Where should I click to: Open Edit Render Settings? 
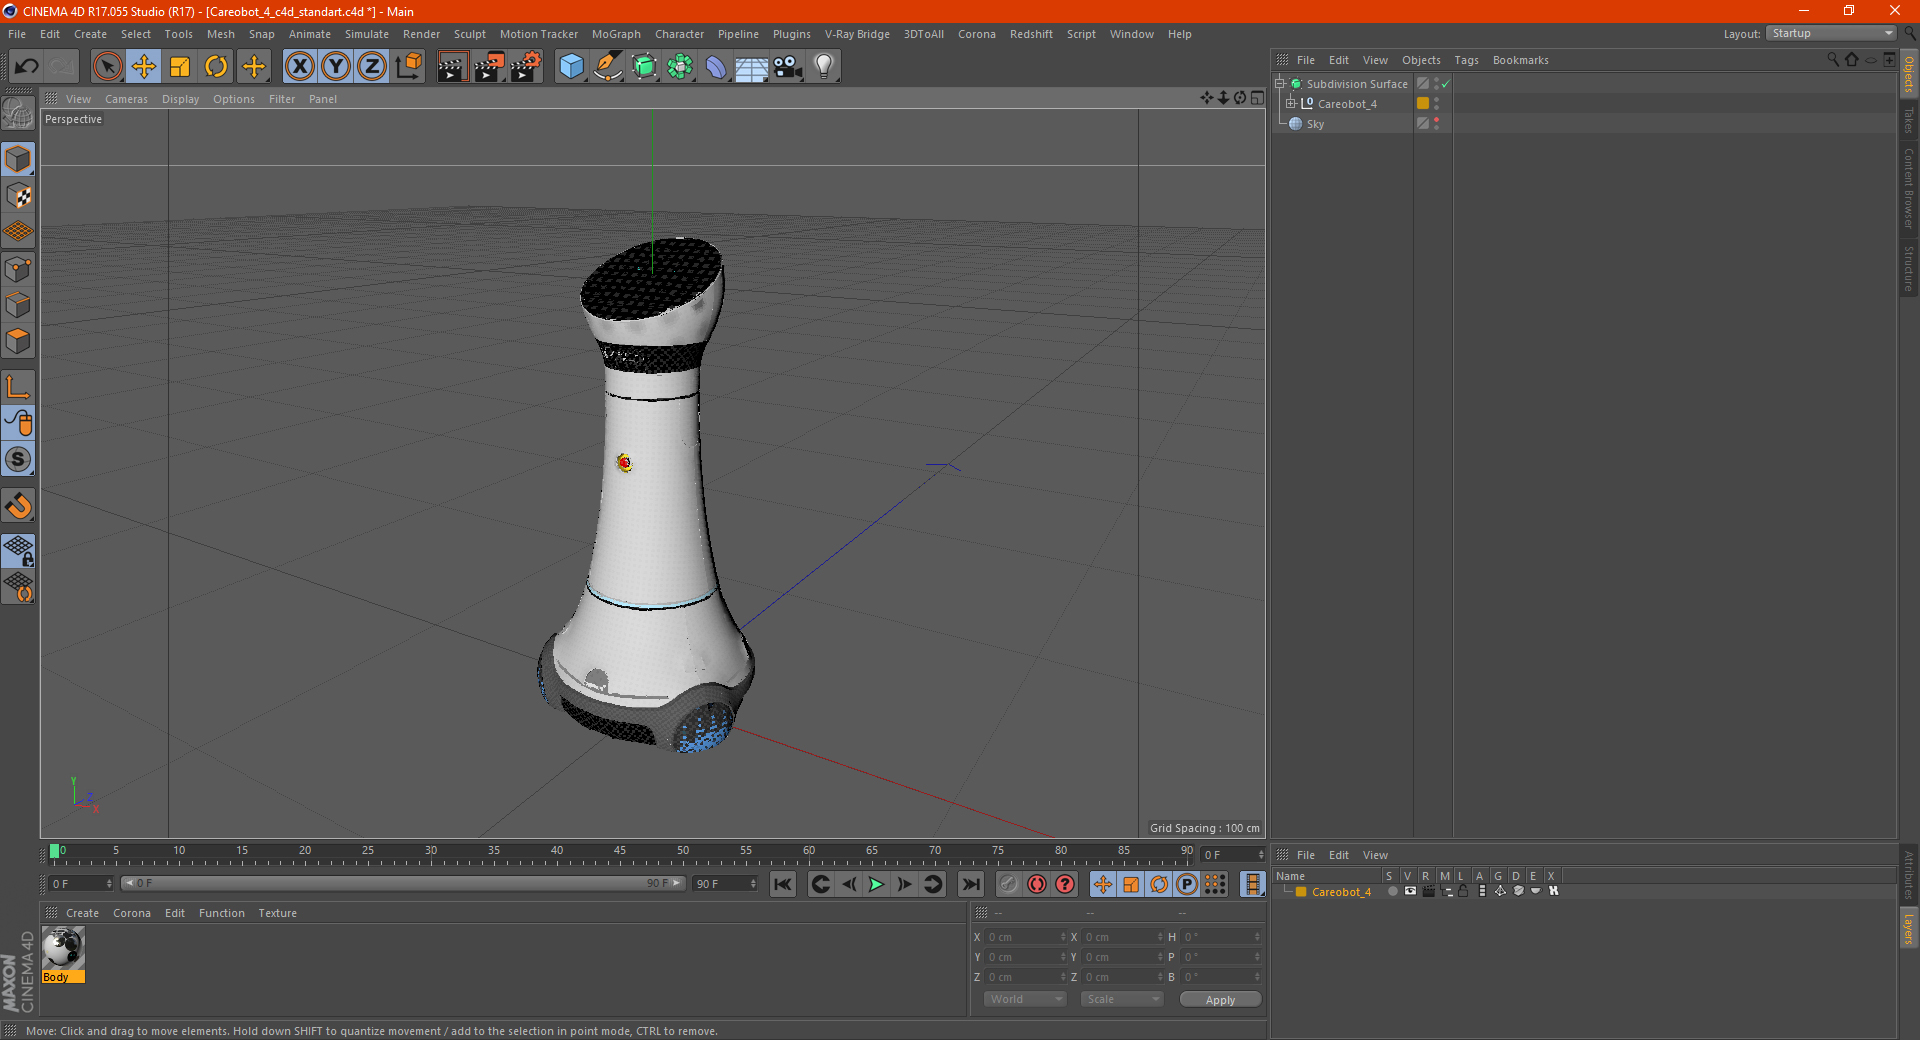tap(526, 67)
